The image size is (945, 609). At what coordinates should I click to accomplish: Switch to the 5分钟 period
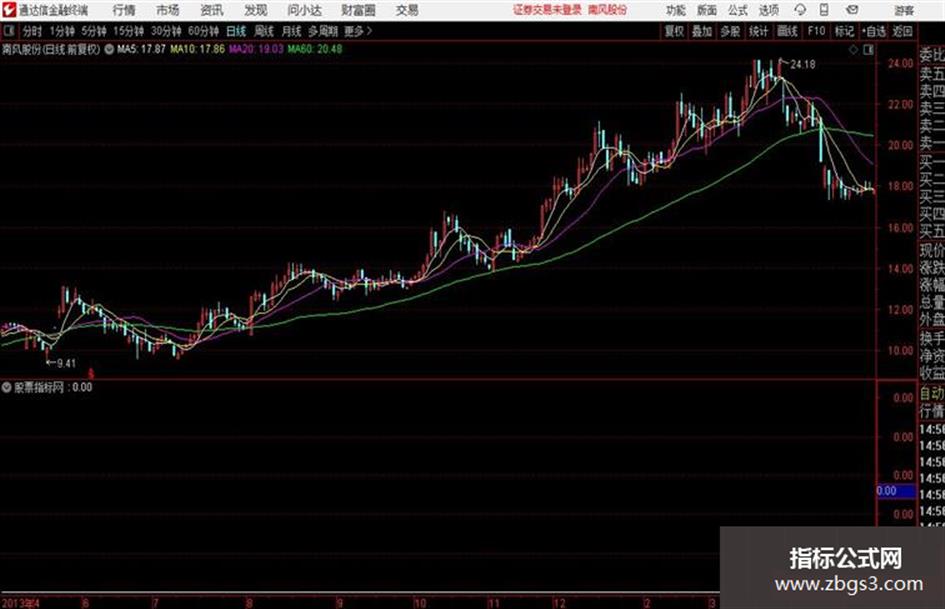[94, 31]
